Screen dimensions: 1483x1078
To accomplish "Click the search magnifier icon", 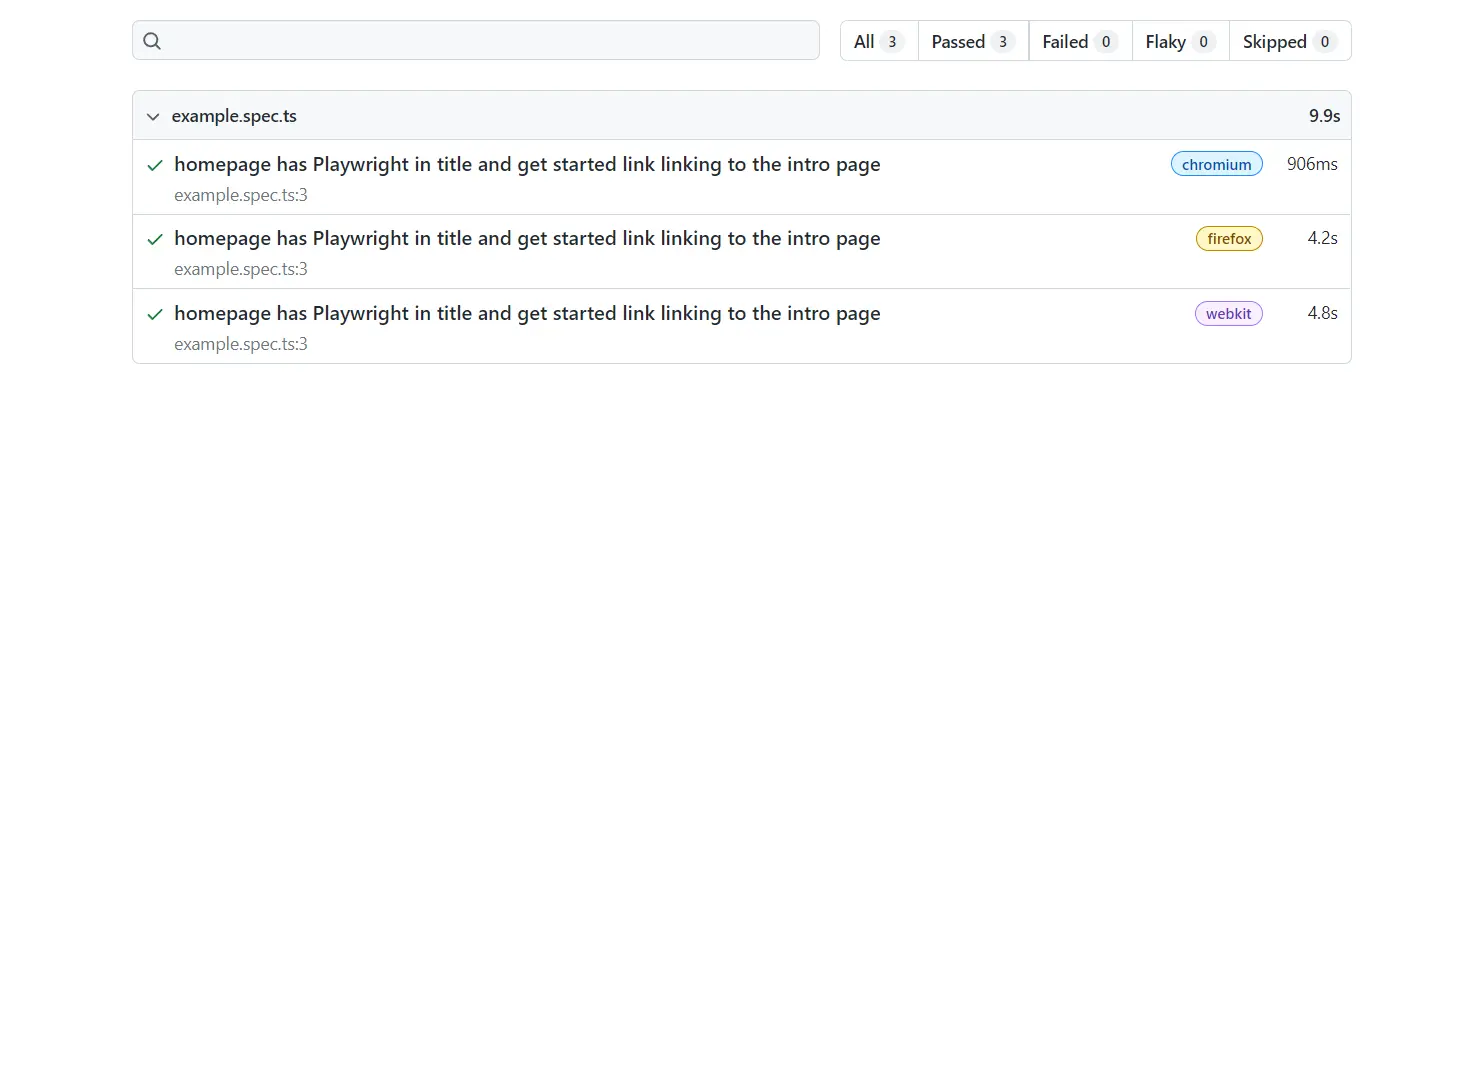I will [152, 41].
